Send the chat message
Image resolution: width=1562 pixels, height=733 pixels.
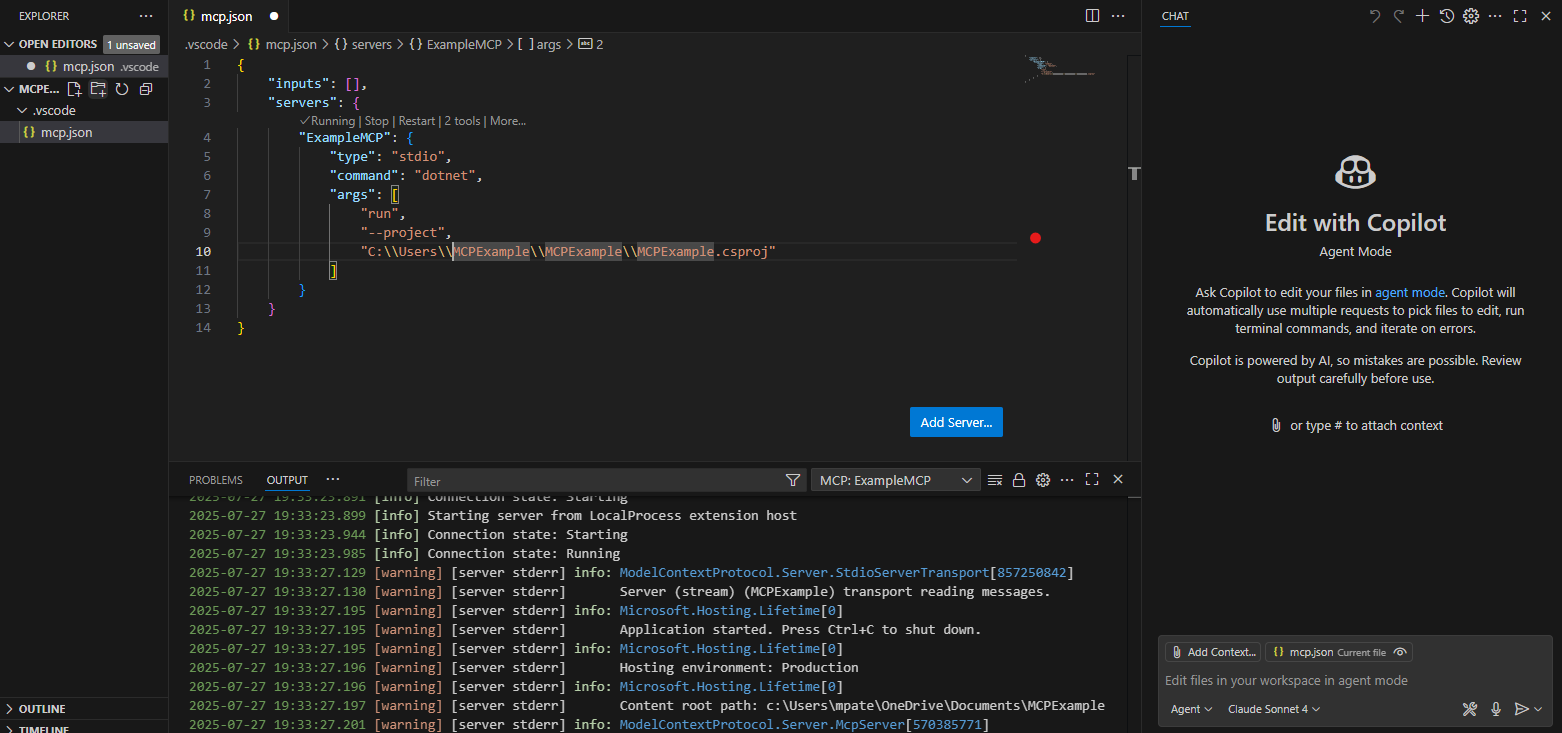[1521, 709]
